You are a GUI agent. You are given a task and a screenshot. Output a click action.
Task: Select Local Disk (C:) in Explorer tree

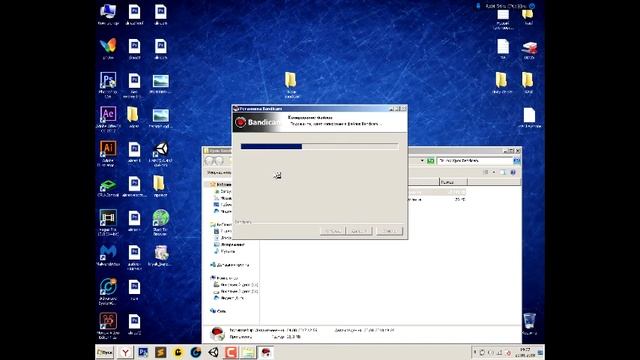click(236, 284)
